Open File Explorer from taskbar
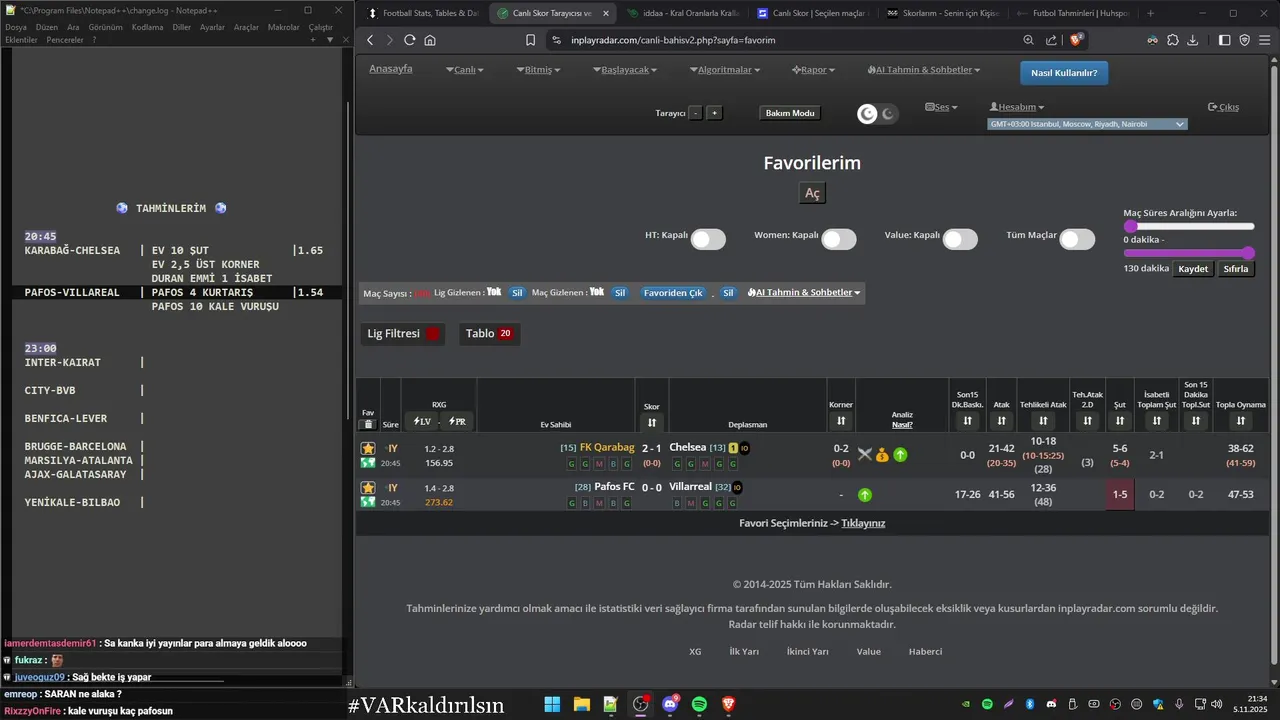 pos(581,704)
